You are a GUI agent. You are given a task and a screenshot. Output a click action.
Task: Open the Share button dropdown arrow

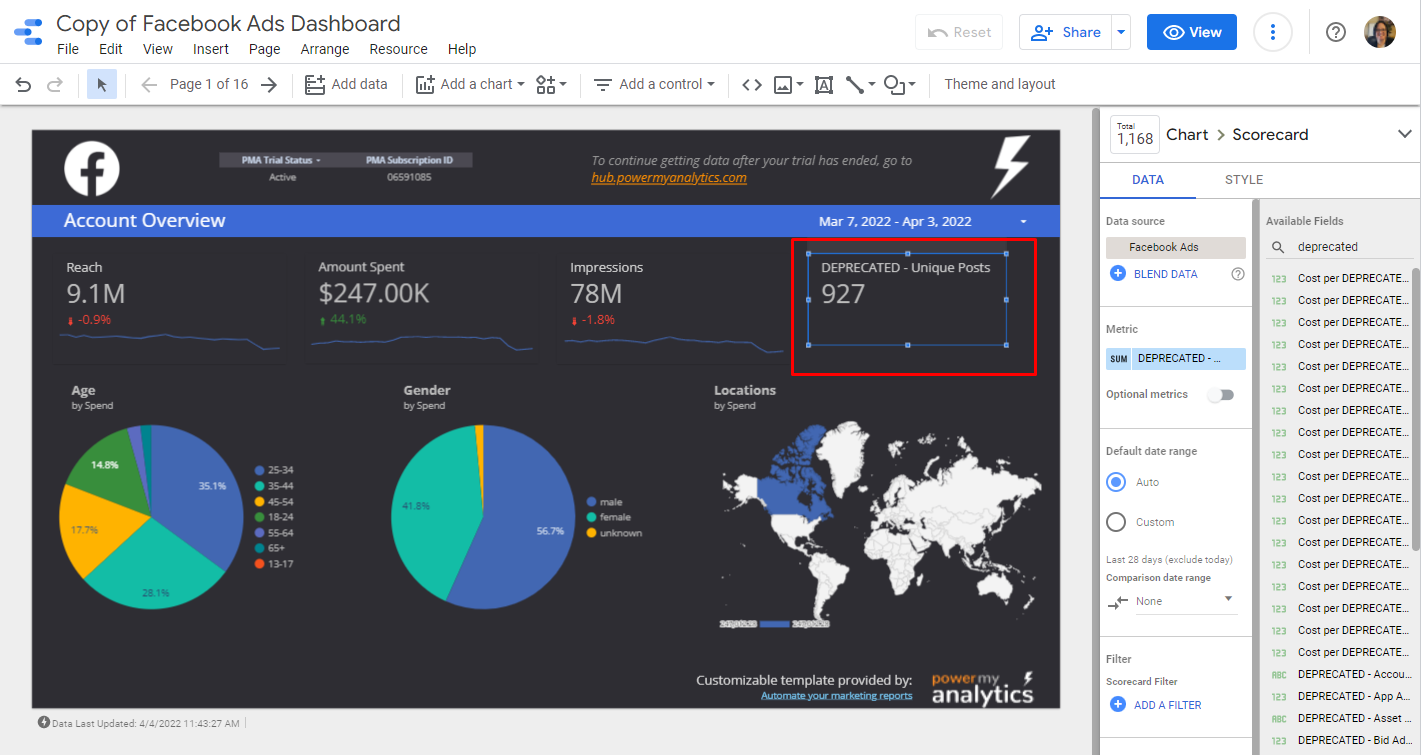tap(1121, 32)
